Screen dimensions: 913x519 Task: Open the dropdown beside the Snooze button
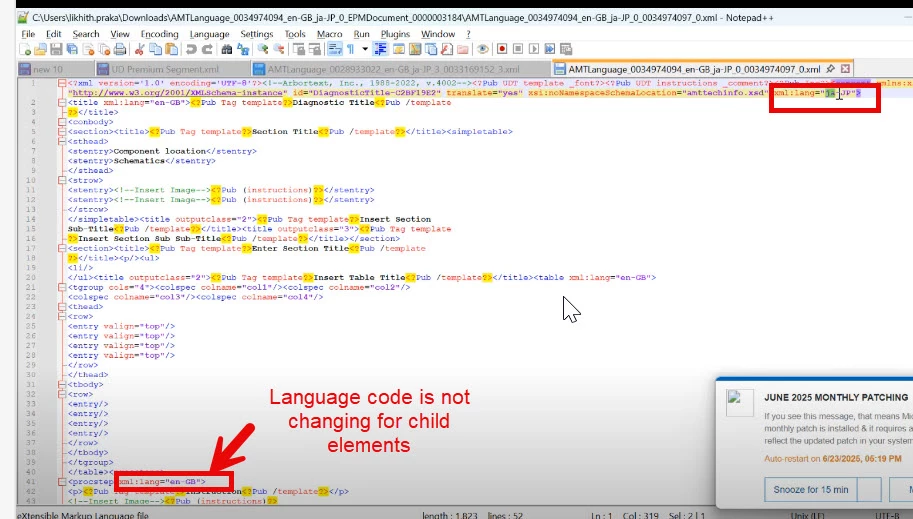click(869, 489)
